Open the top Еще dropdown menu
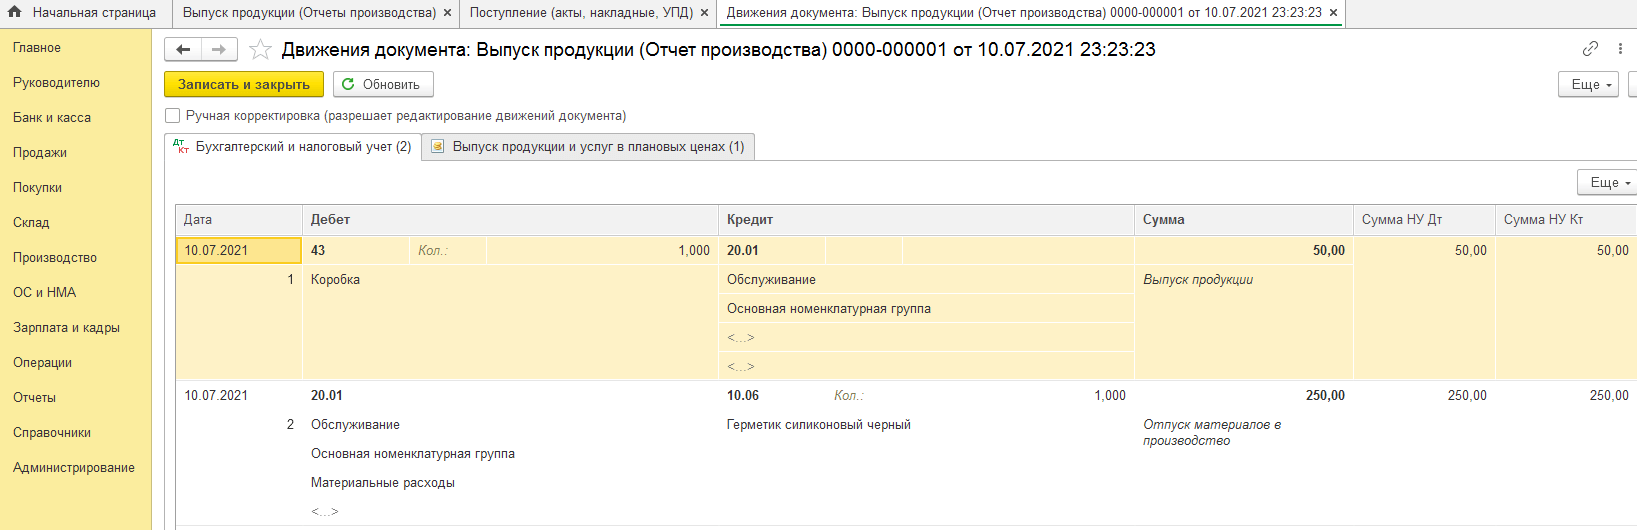The image size is (1637, 530). [x=1587, y=85]
